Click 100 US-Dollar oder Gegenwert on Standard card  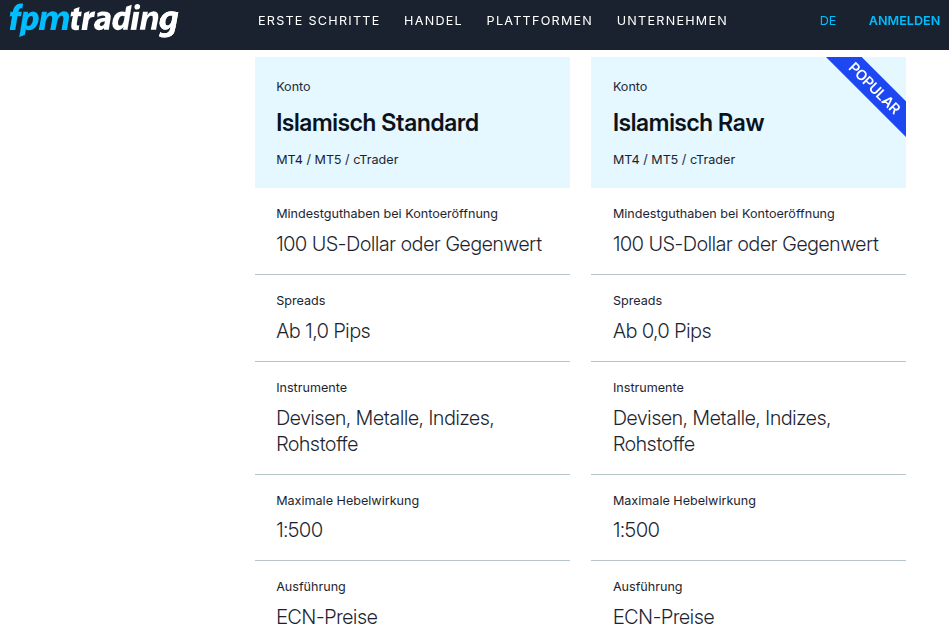pos(409,243)
